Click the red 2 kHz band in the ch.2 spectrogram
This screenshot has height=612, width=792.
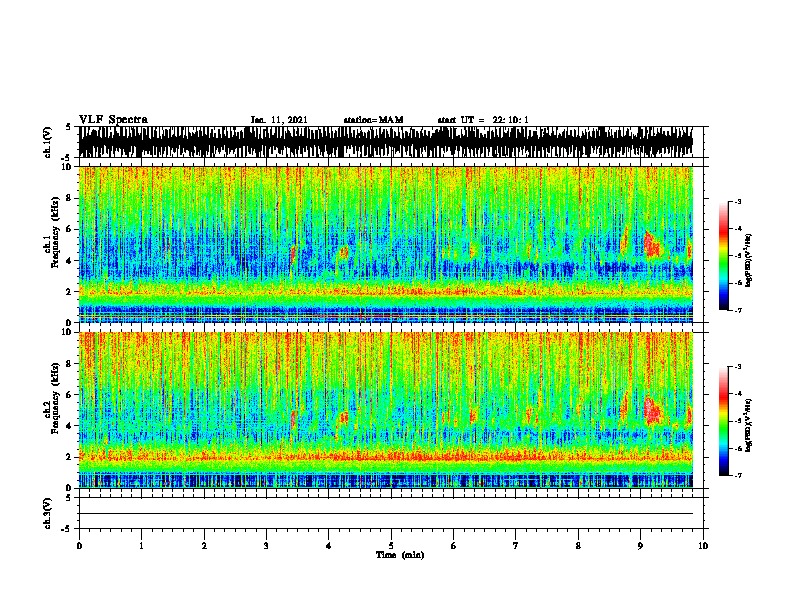click(x=386, y=457)
